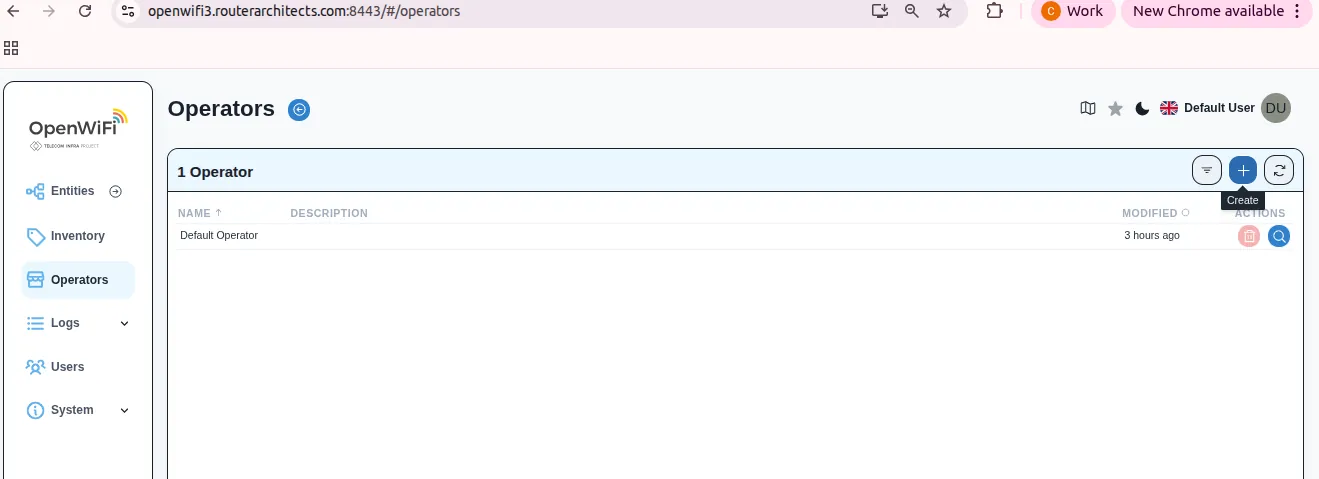This screenshot has width=1319, height=479.
Task: Open the Default User avatar menu
Action: point(1275,108)
